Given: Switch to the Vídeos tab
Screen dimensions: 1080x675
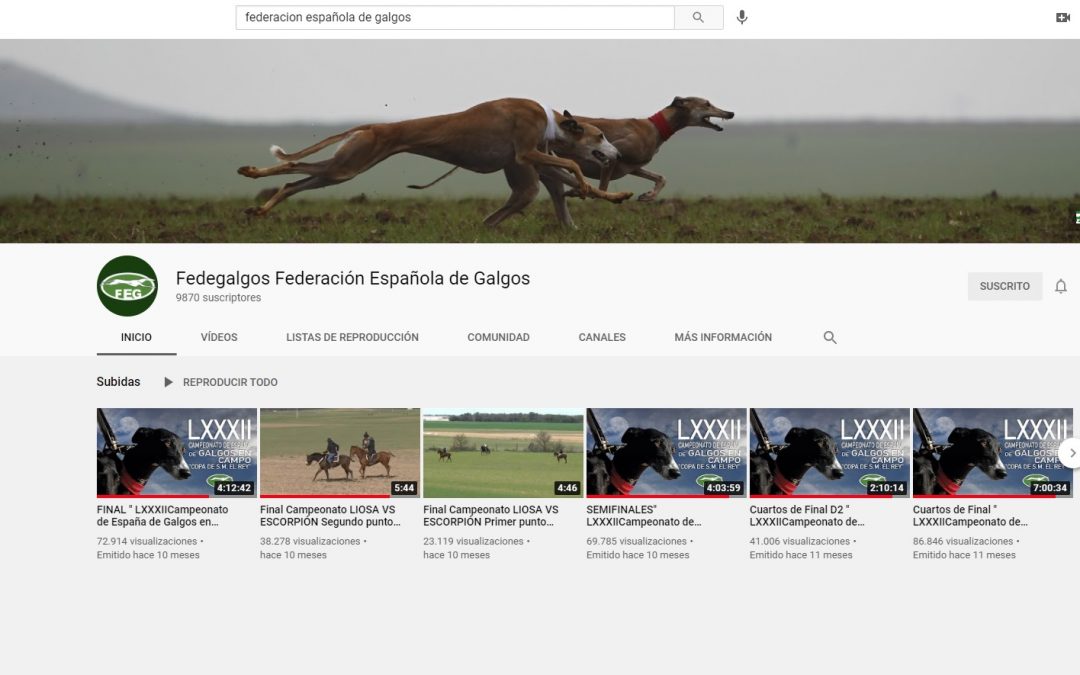Looking at the screenshot, I should pos(219,338).
